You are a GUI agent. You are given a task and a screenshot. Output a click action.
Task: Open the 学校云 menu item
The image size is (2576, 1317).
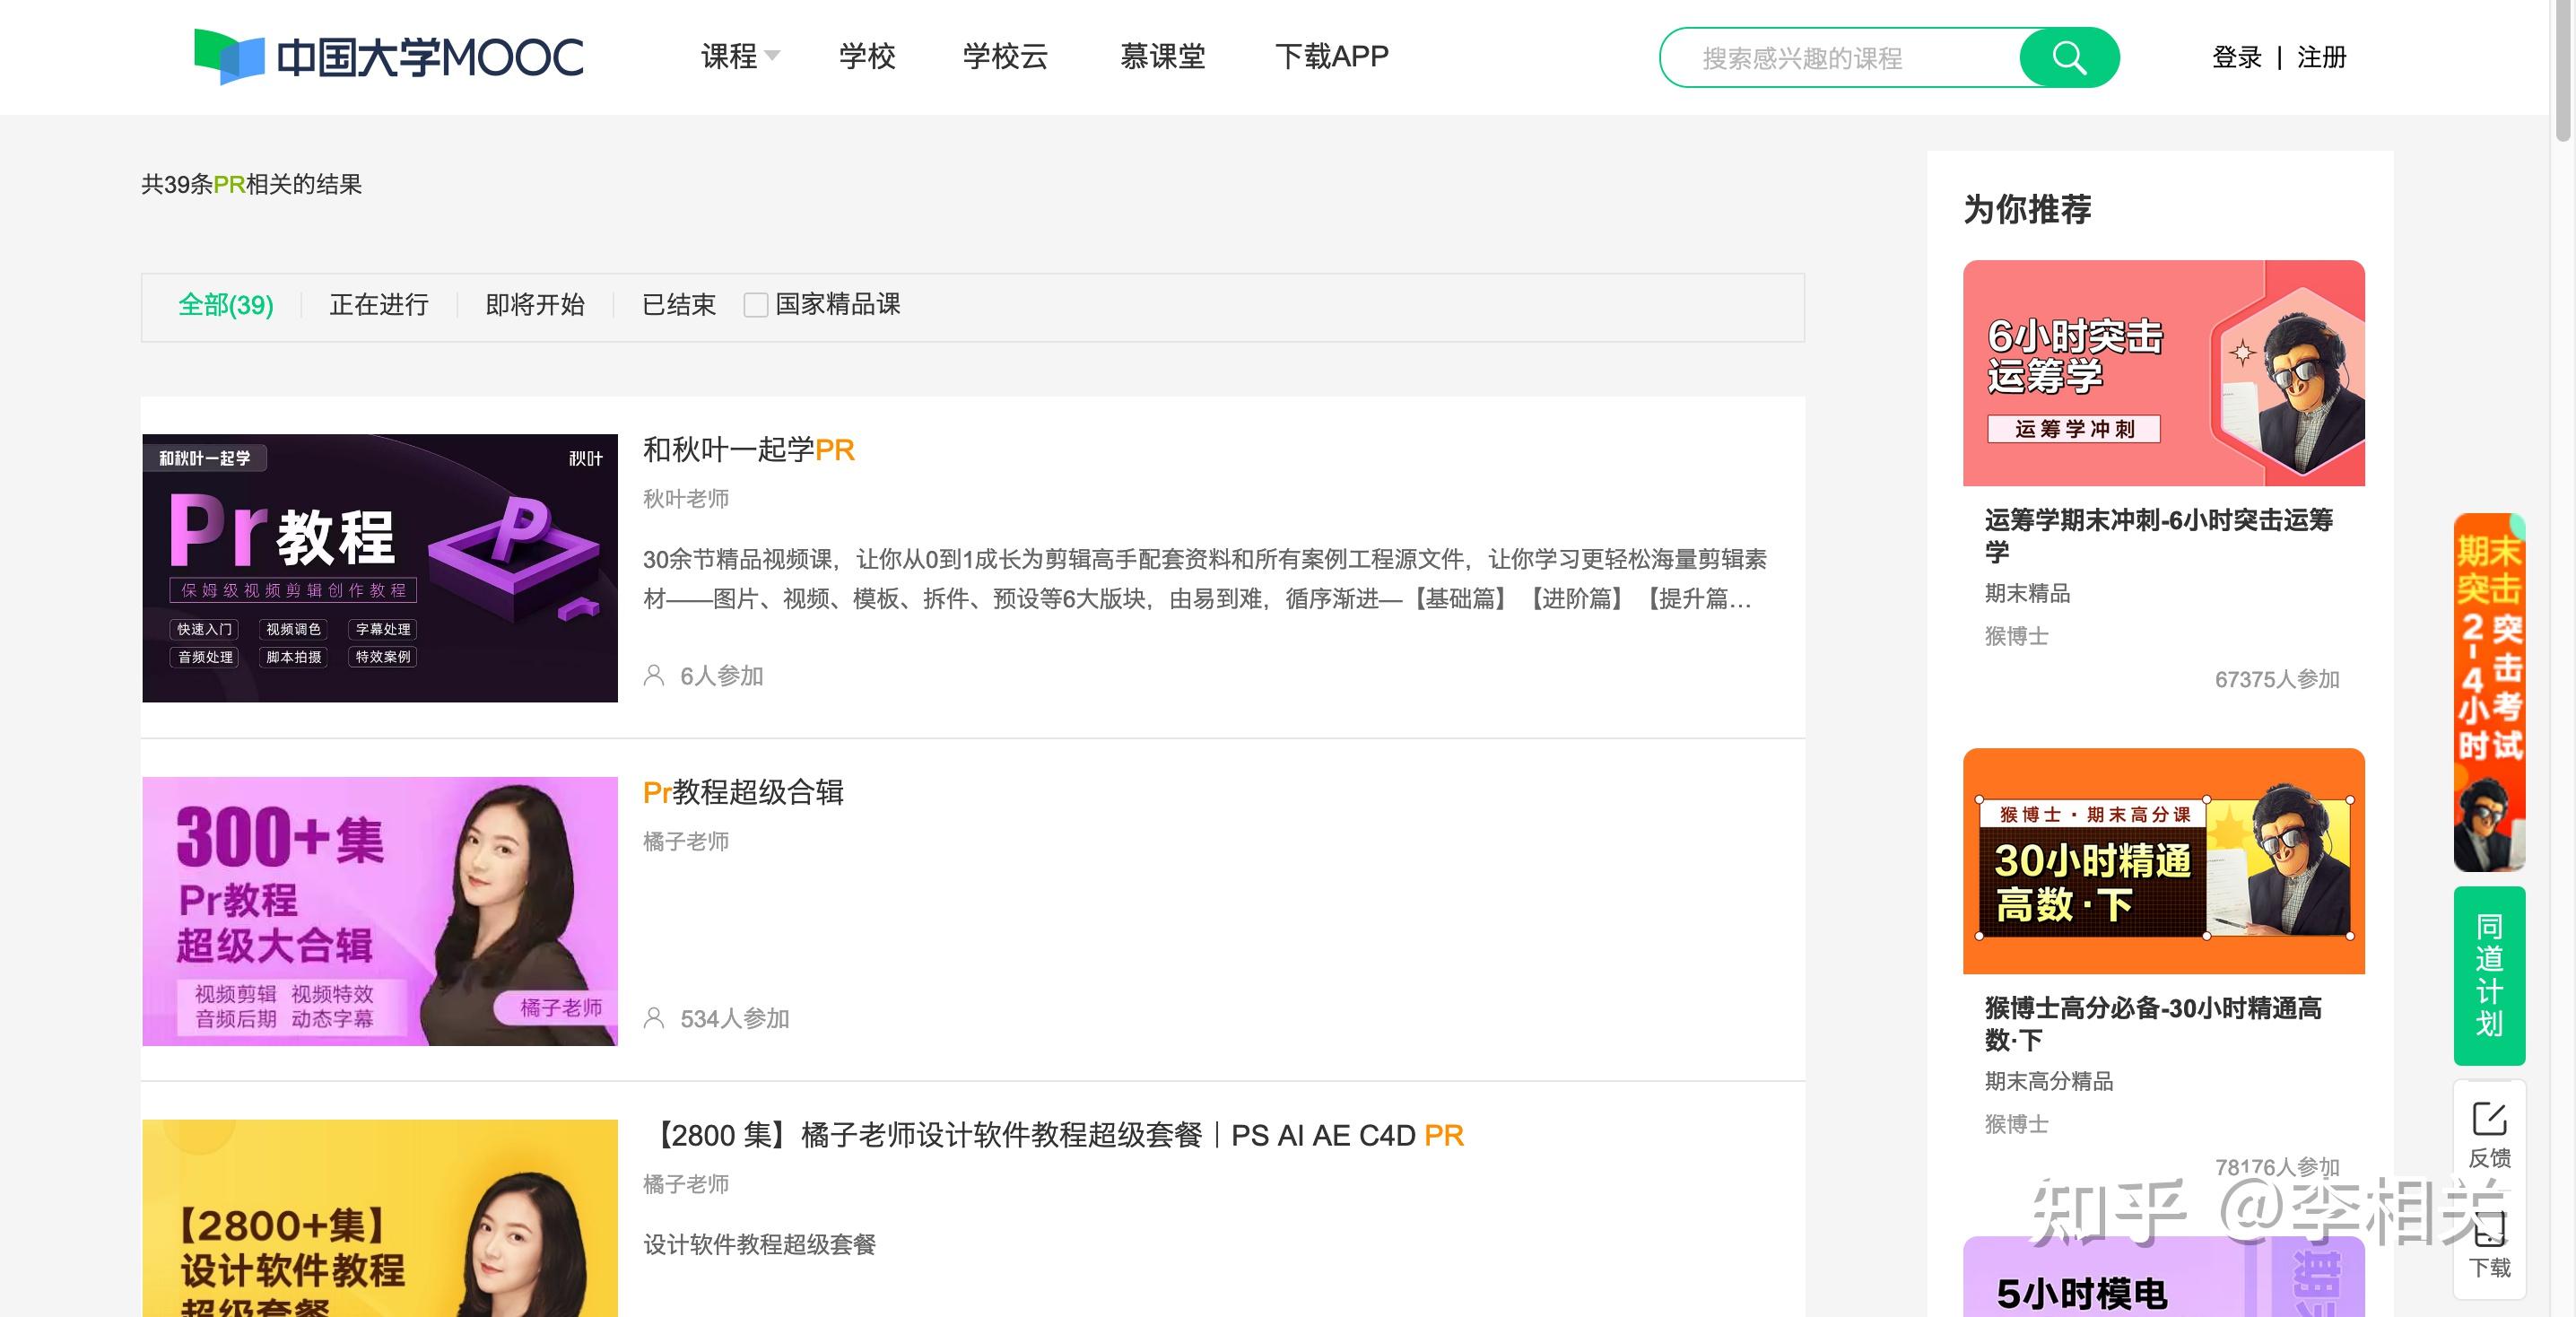(1004, 56)
